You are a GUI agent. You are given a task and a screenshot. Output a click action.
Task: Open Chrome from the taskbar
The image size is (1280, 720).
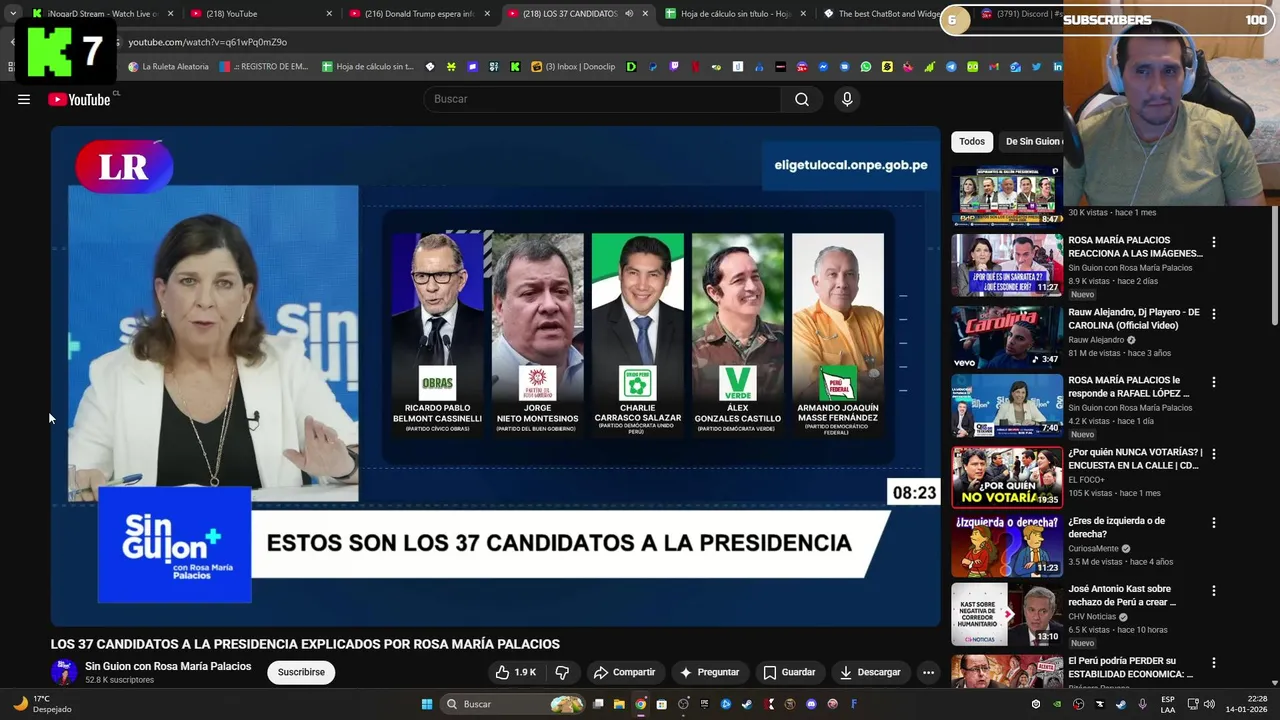tap(640, 704)
